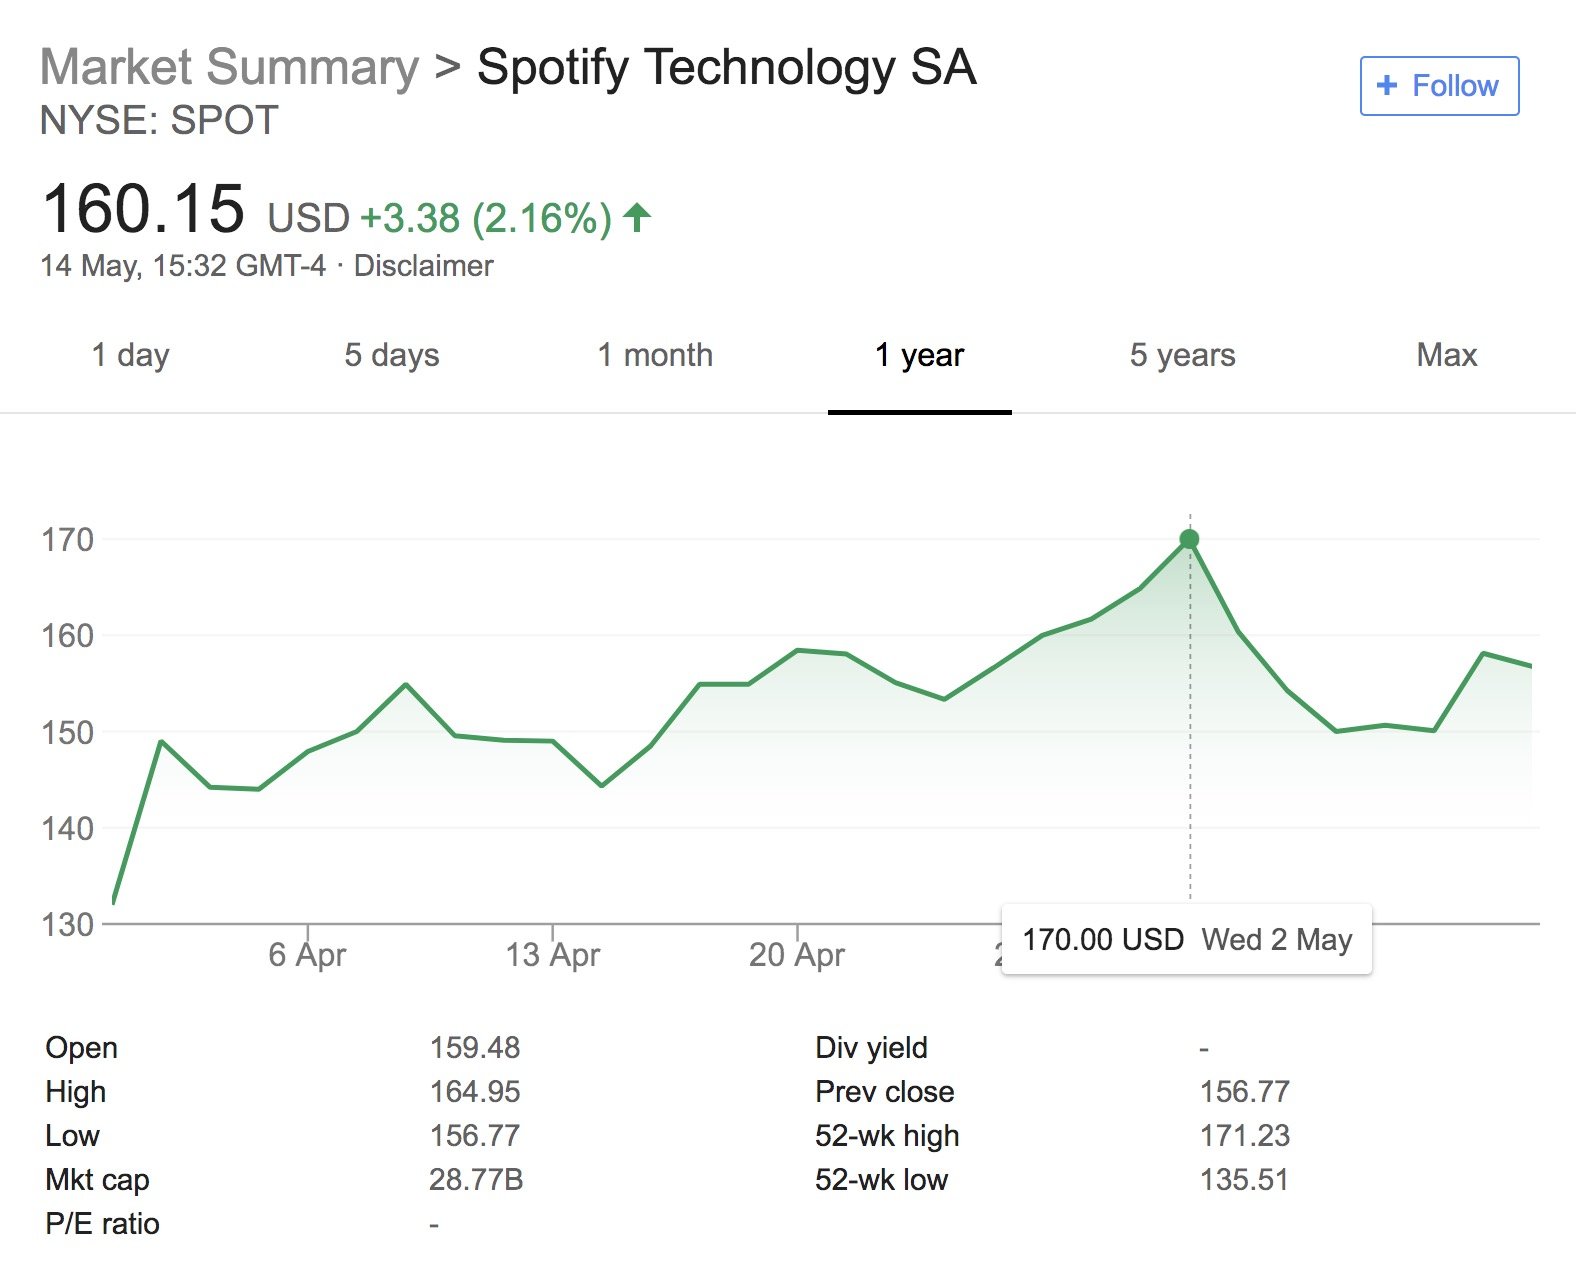Click the Mkt cap value 28.77B
1576x1278 pixels.
tap(476, 1180)
